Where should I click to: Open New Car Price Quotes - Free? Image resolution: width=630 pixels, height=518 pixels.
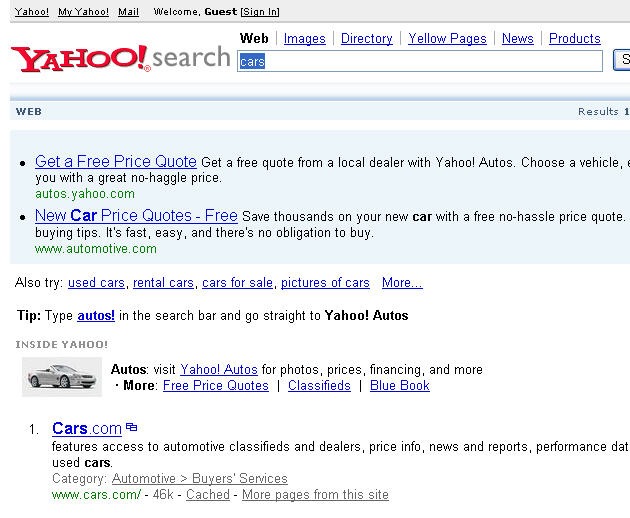[x=136, y=216]
